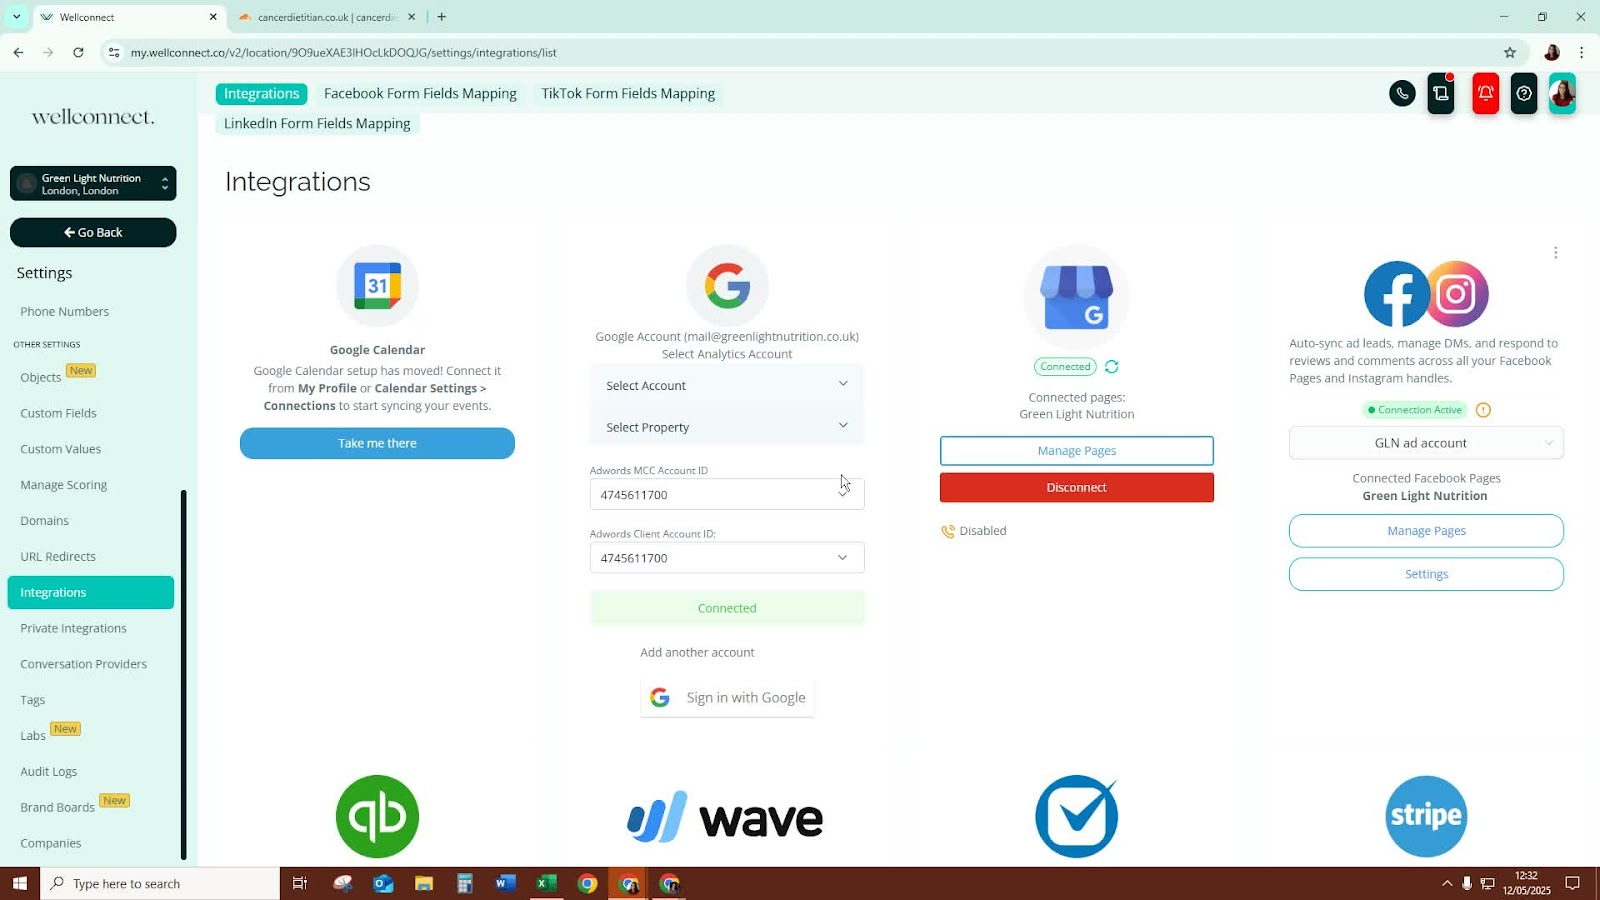Open Word from the taskbar

505,883
